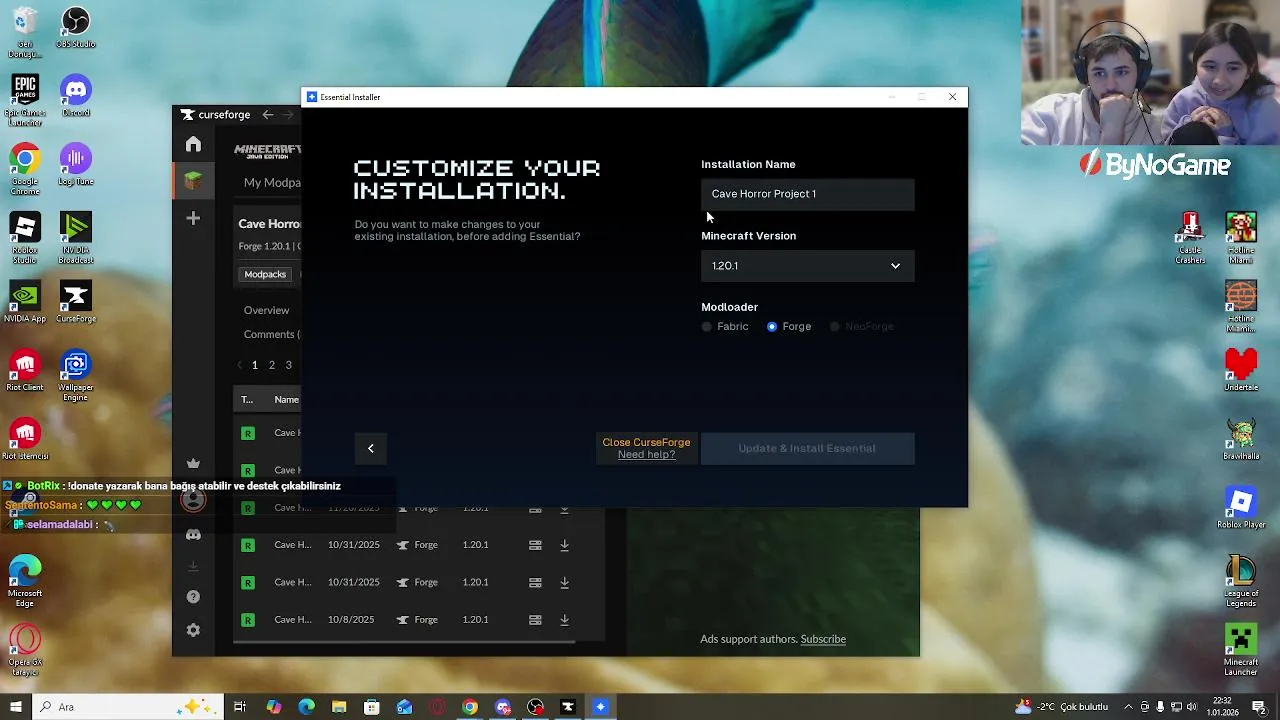Open Wallpaper Engine desktop icon
The height and width of the screenshot is (720, 1280).
point(75,376)
